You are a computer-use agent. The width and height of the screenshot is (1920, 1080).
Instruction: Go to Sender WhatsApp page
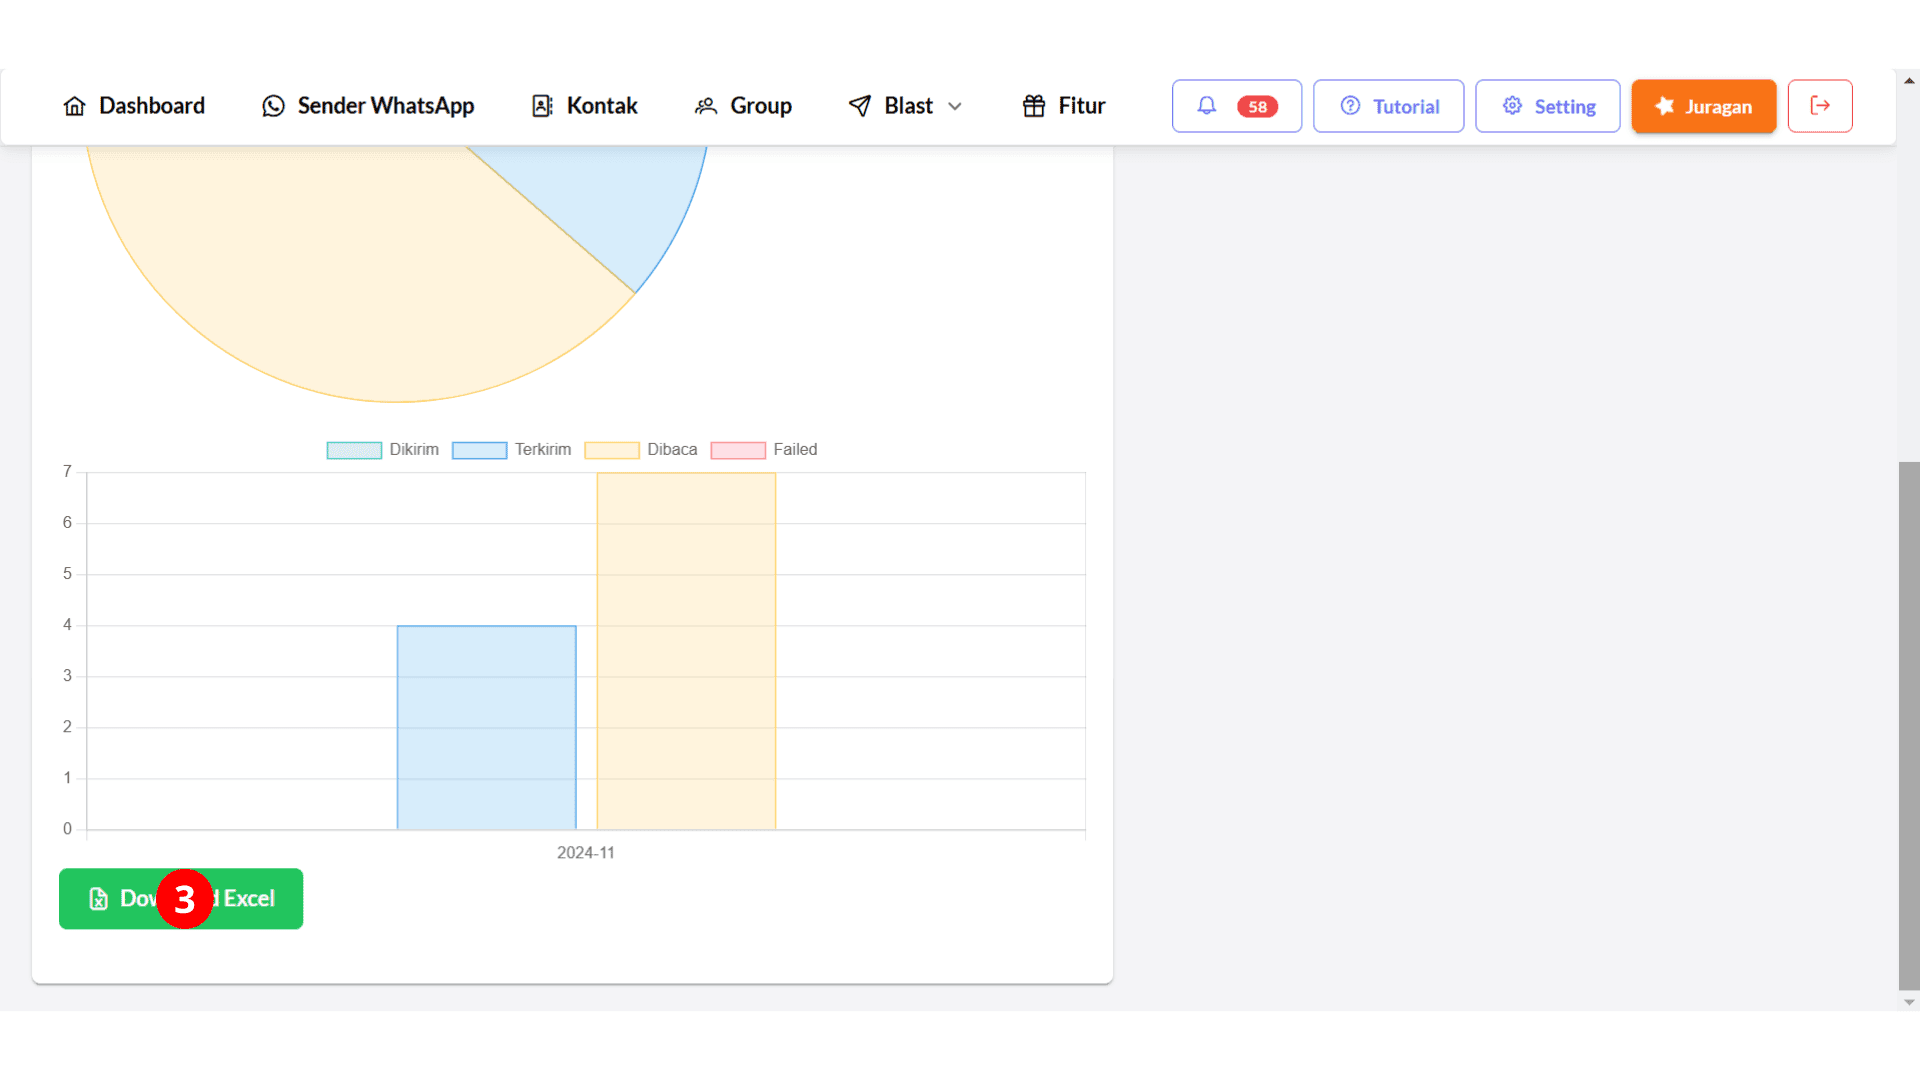click(x=368, y=106)
